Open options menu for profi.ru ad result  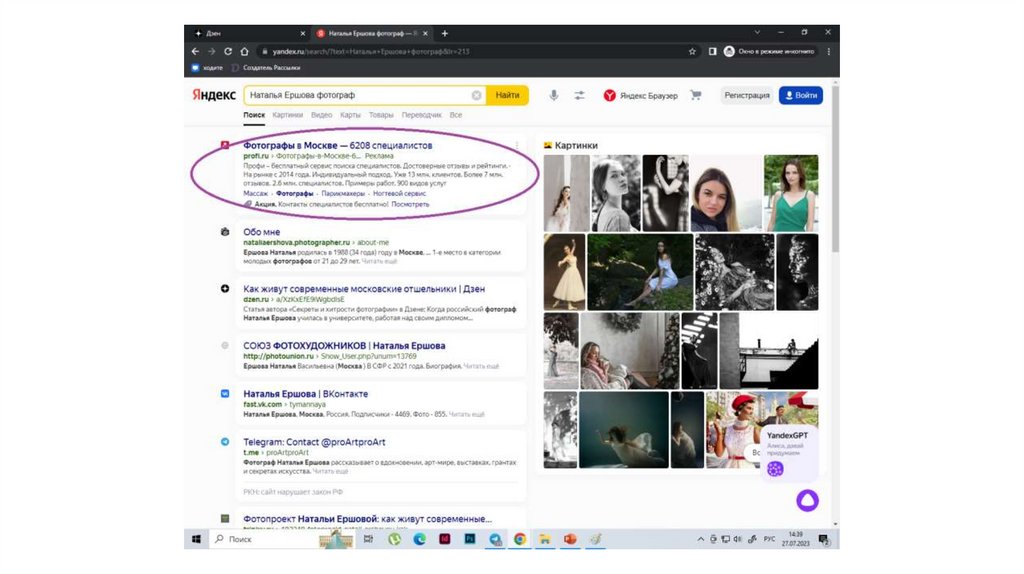pyautogui.click(x=516, y=146)
